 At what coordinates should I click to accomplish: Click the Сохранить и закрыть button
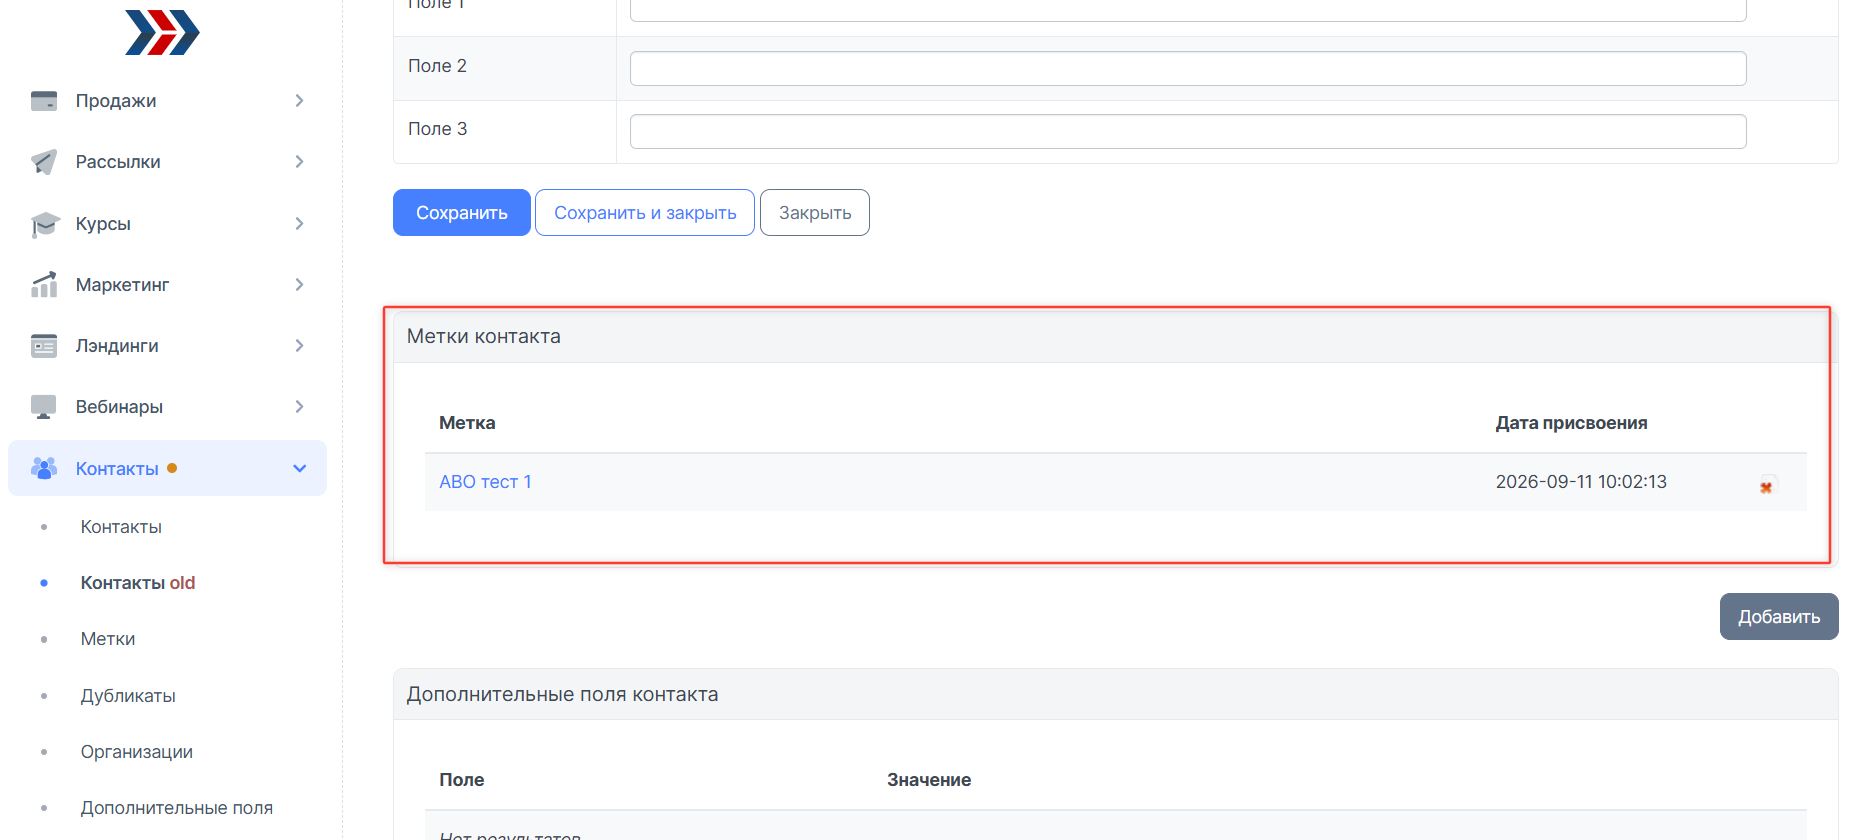coord(645,213)
